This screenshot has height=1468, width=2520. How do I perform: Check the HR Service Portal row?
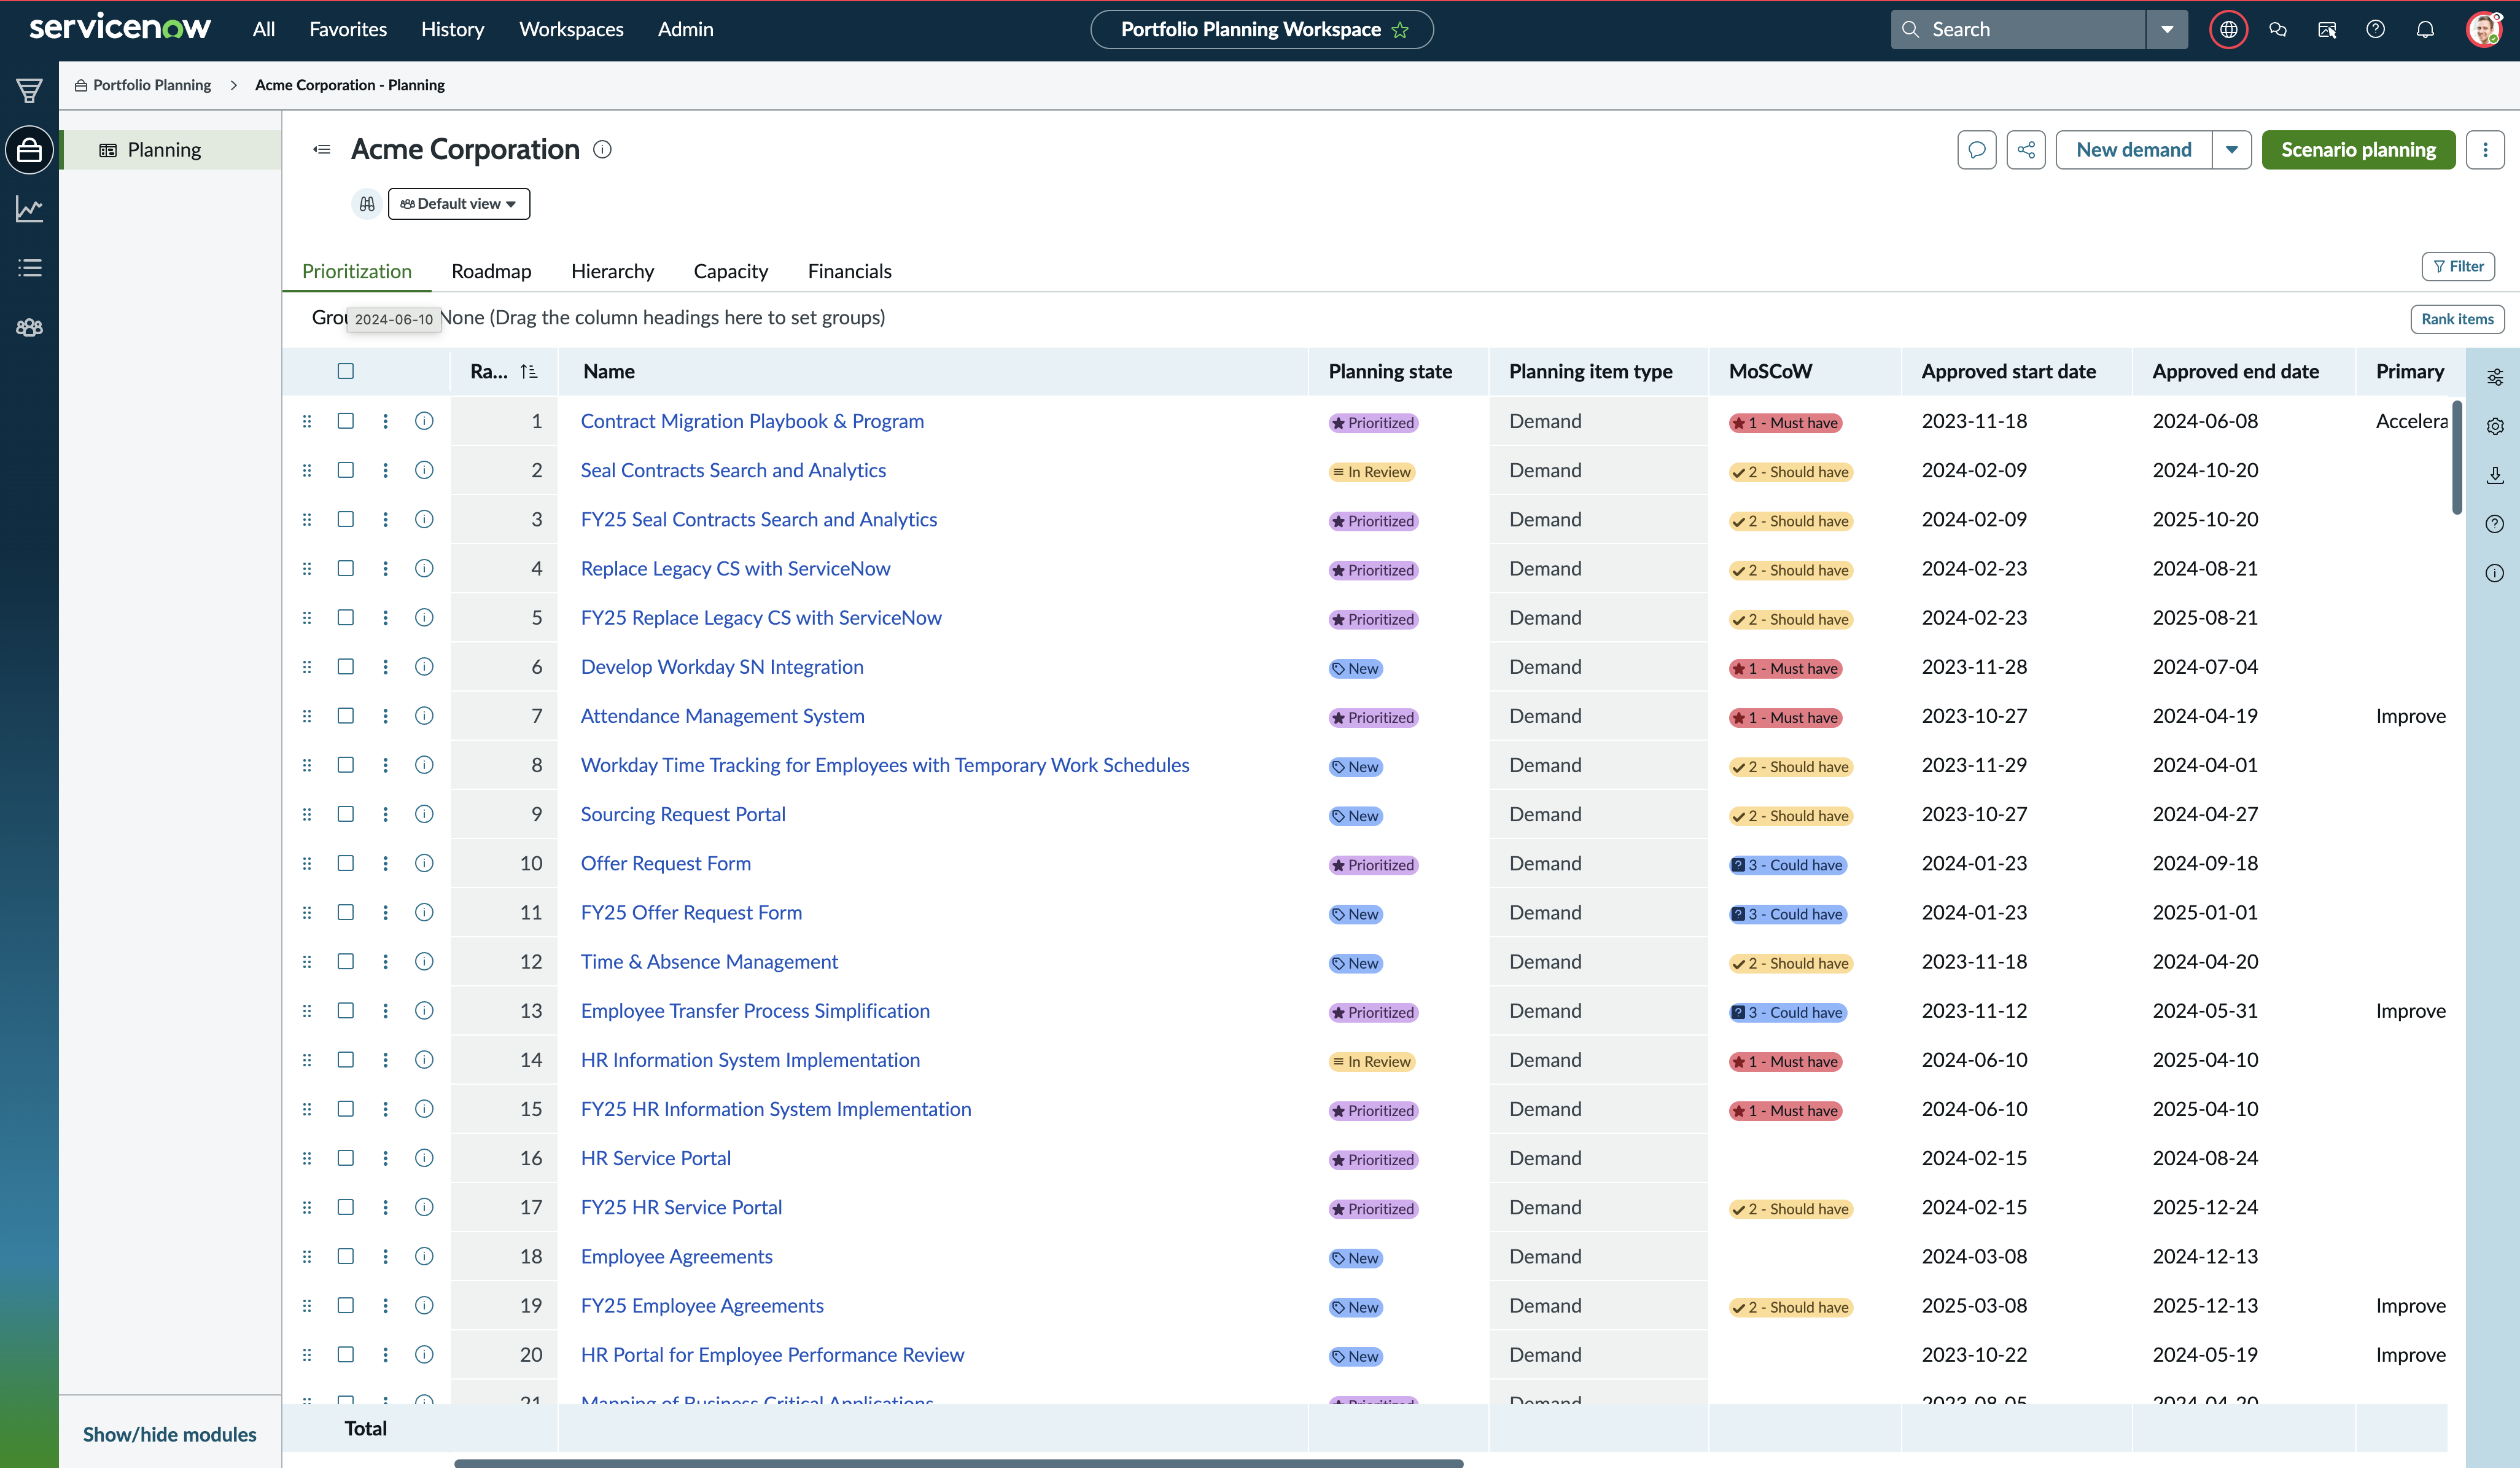point(346,1158)
